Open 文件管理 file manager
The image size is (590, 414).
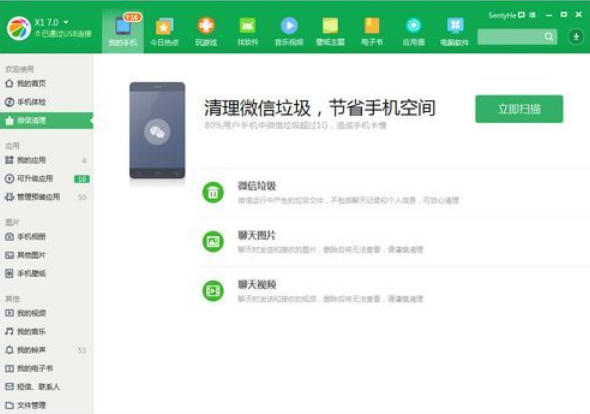[47, 405]
